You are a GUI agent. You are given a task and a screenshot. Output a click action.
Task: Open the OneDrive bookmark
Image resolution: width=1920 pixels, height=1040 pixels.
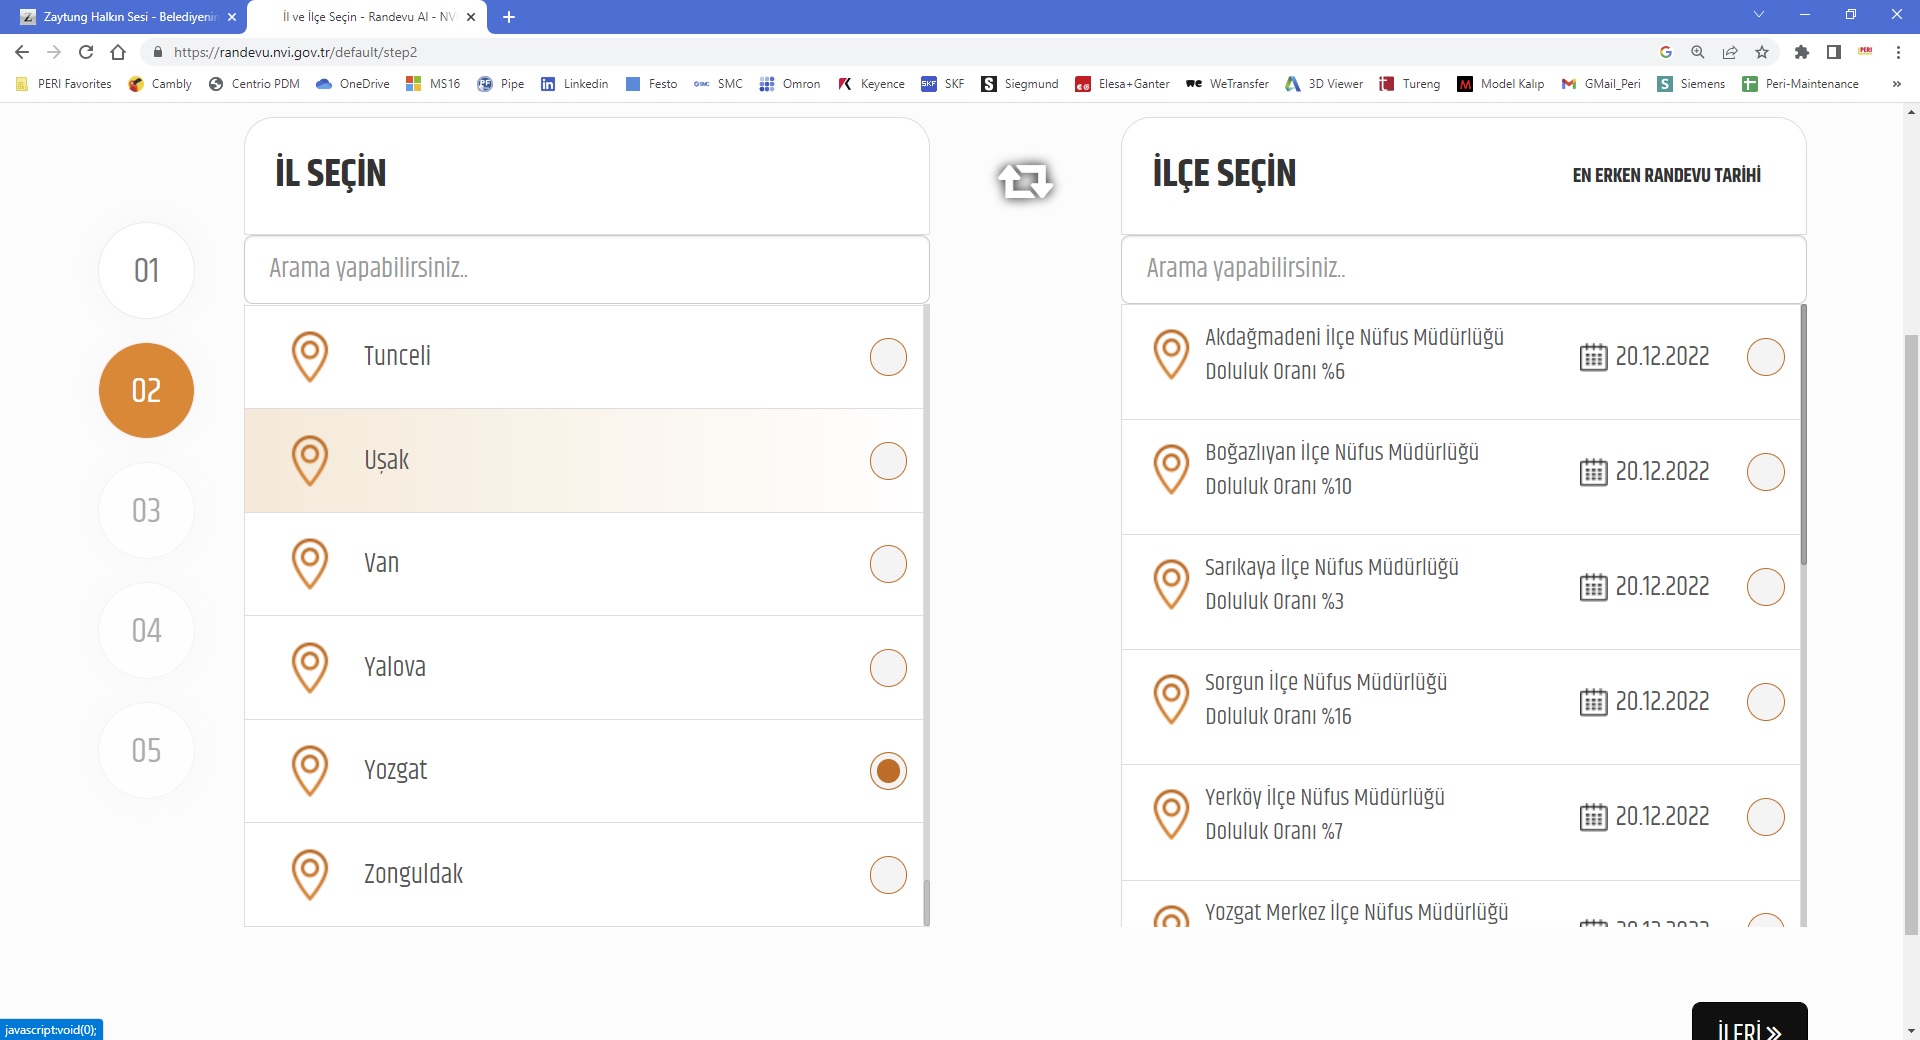pos(352,84)
